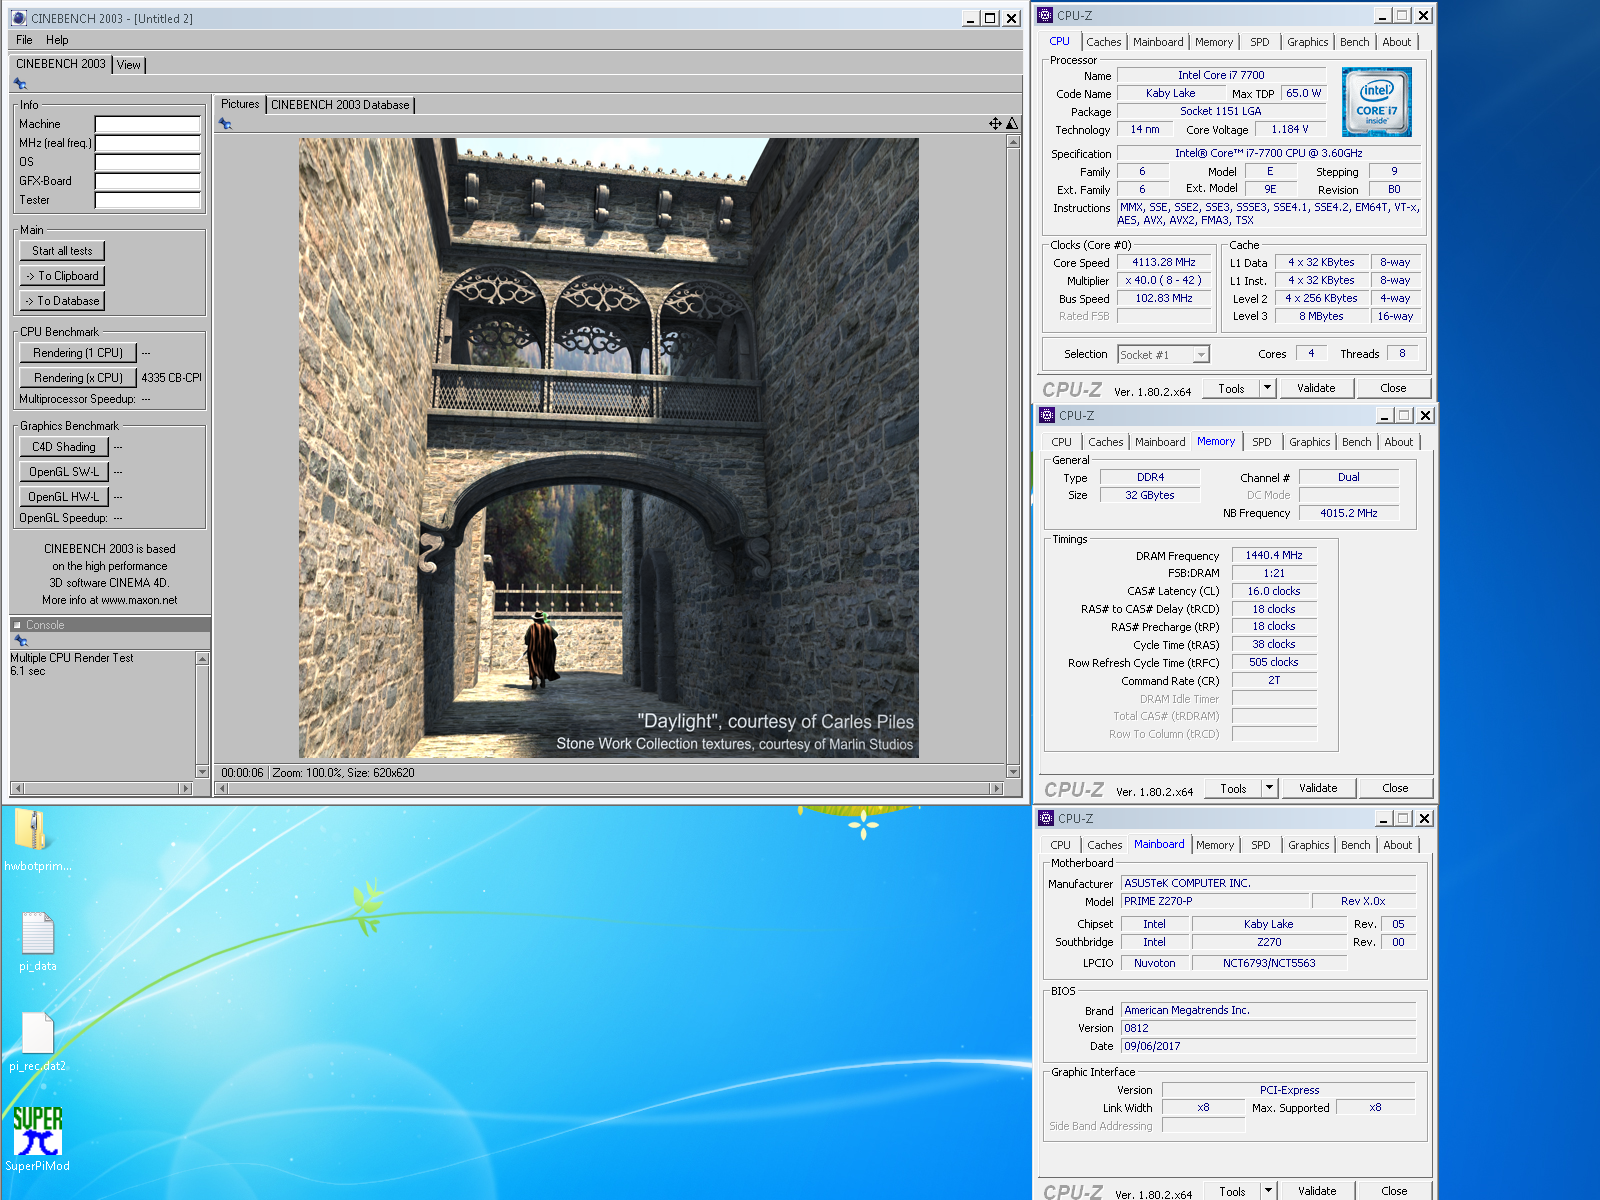
Task: Click the "4335 CB-CPI" score text
Action: [x=171, y=378]
